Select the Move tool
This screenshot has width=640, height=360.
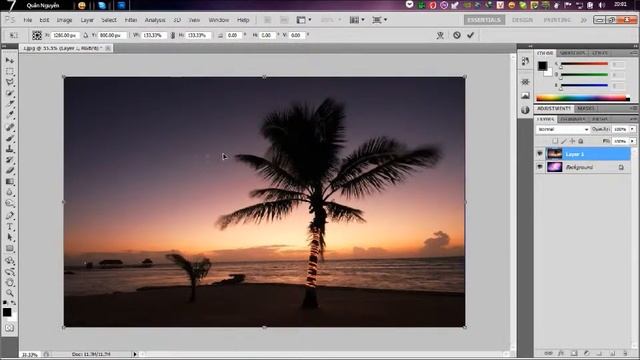pyautogui.click(x=10, y=60)
